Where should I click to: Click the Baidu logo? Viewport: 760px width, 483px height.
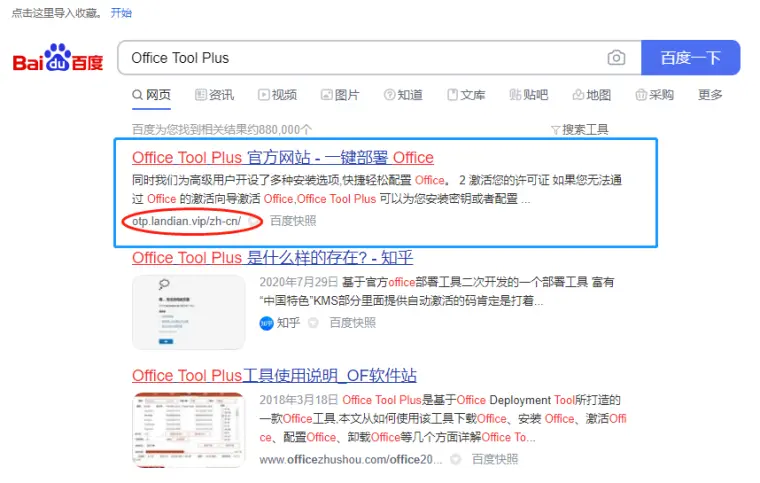58,58
